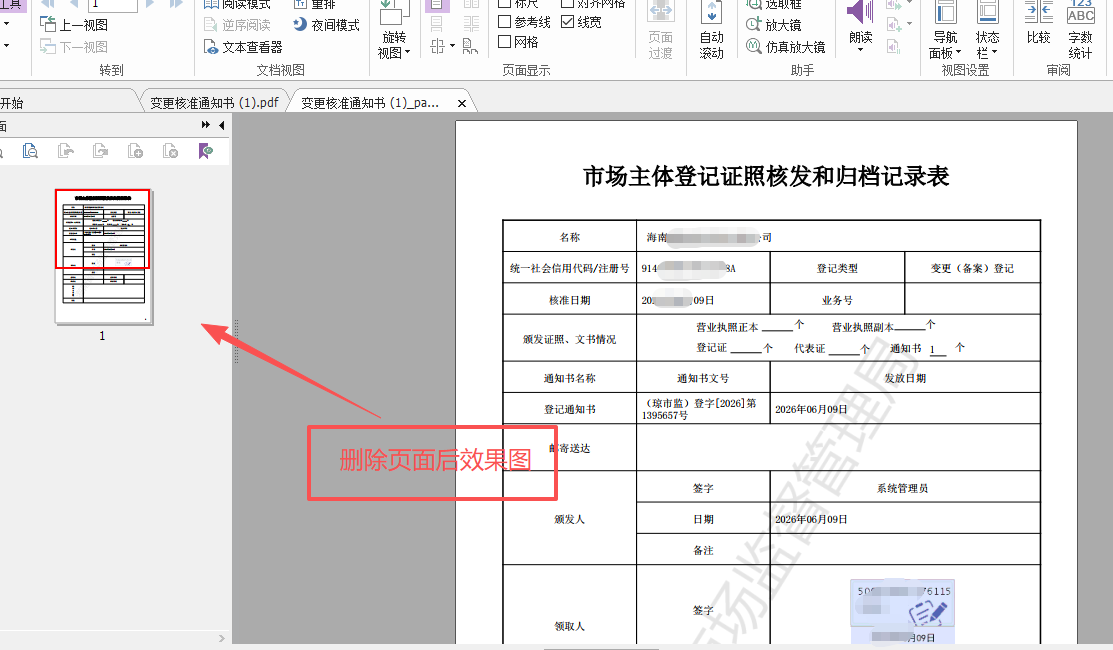Click the horizontal scrollbar in the thumbnail panel
Screen dimensions: 1113x650
[x=114, y=638]
